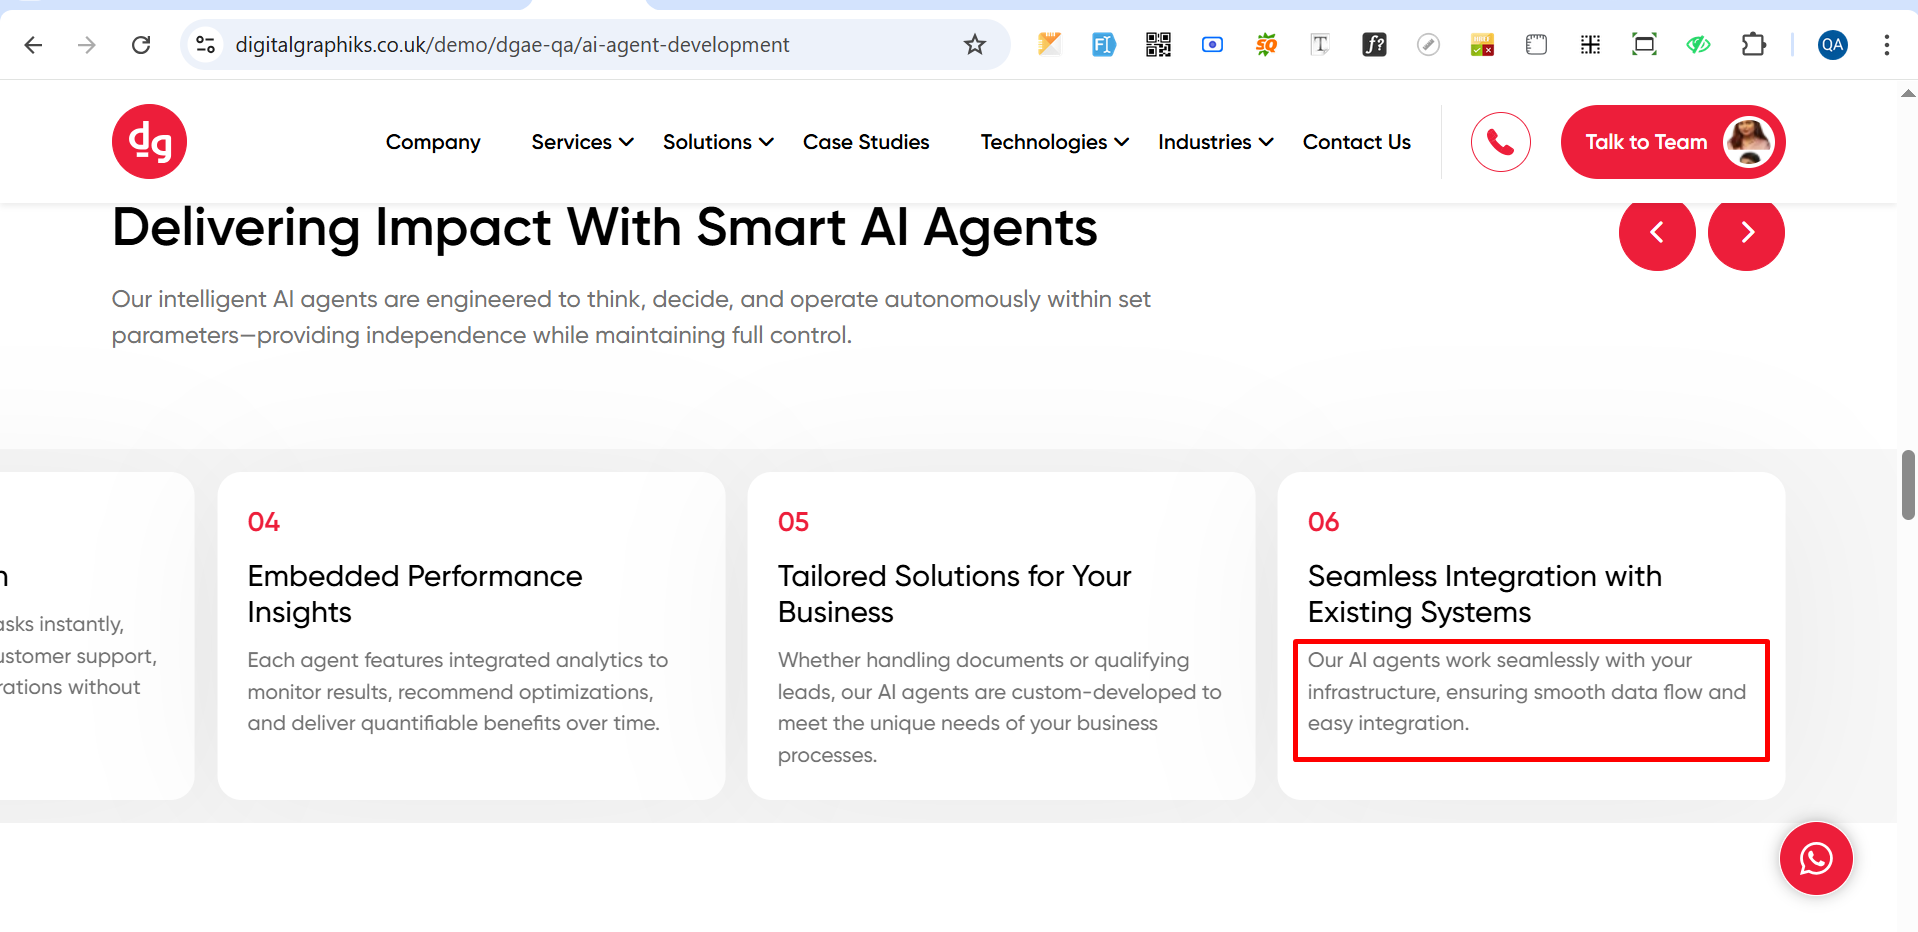The image size is (1918, 932).
Task: Open the browser Extensions puzzle icon
Action: pos(1752,45)
